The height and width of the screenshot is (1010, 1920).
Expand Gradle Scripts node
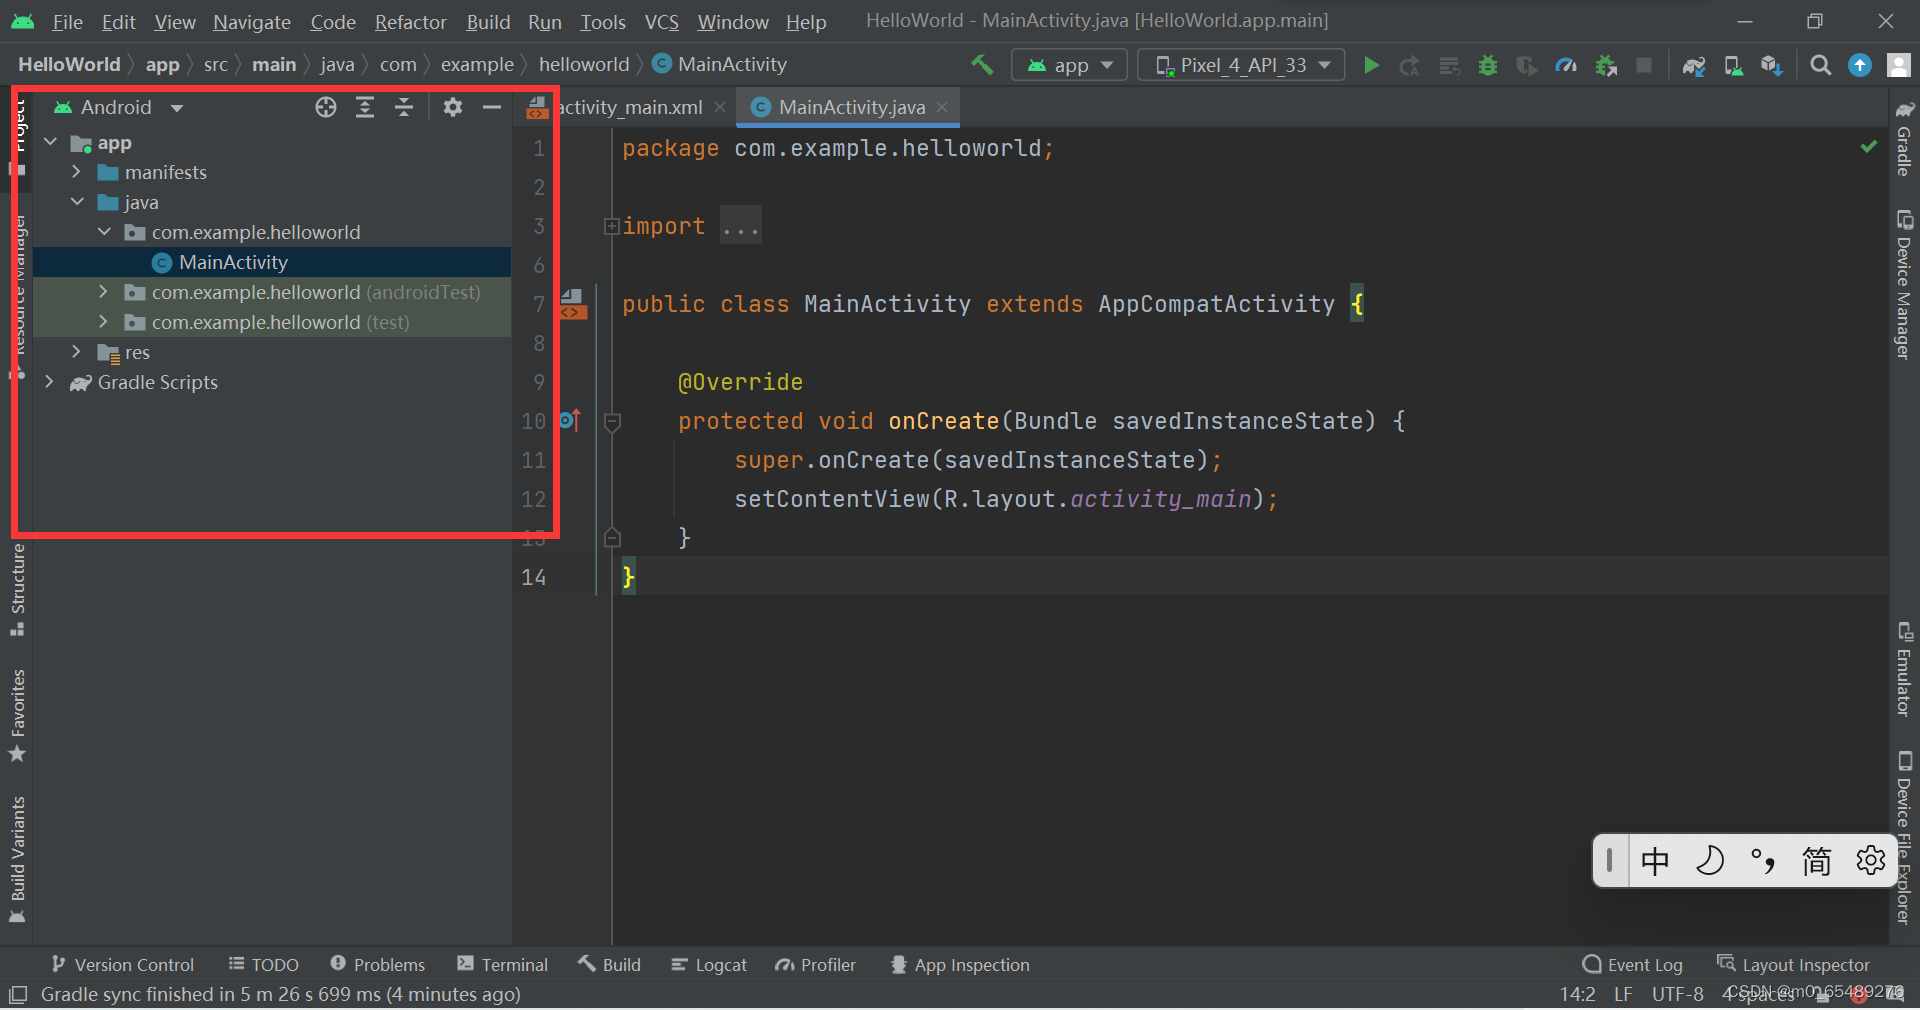tap(50, 382)
